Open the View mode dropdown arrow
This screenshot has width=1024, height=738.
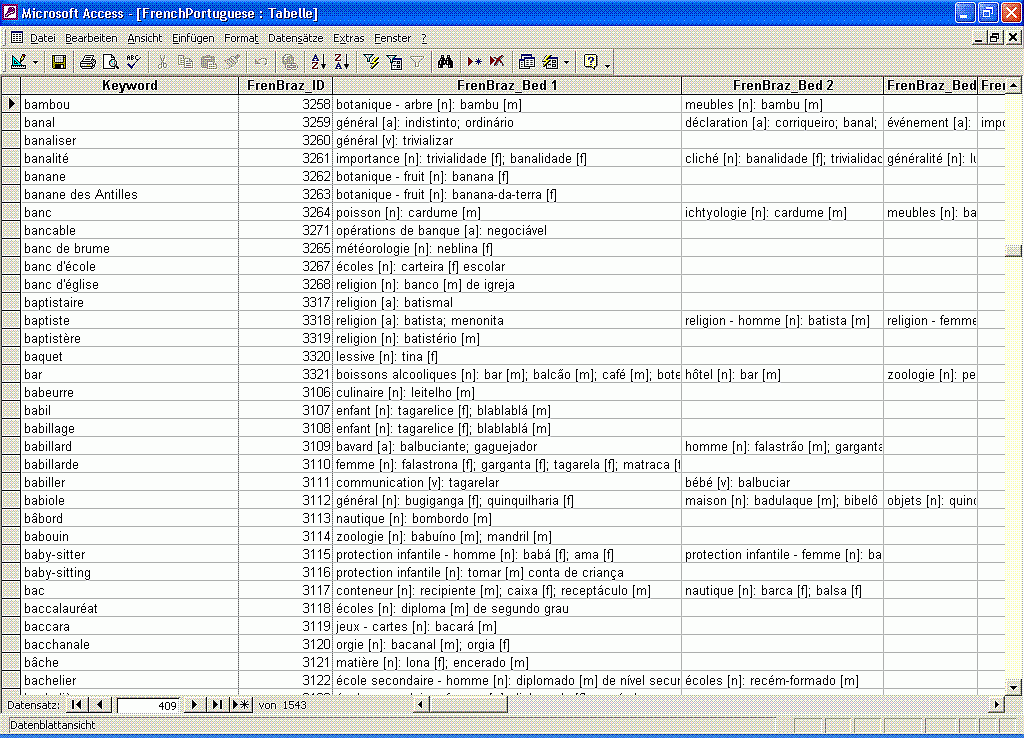(x=37, y=62)
